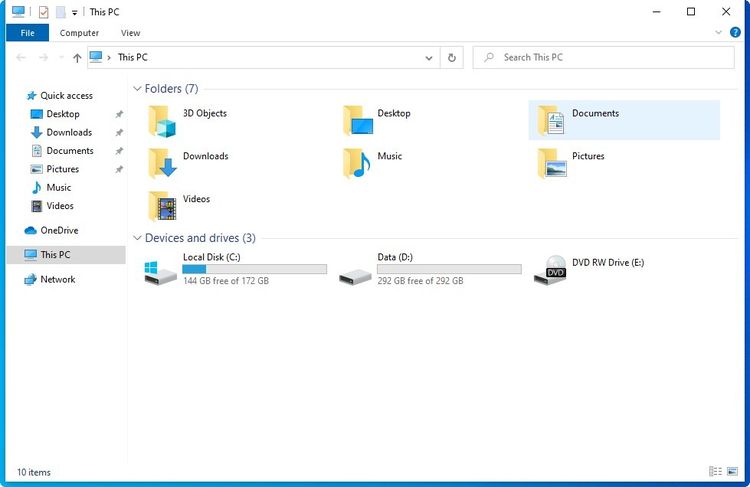Open the Music folder icon in Folders
The image size is (750, 487).
pos(357,163)
